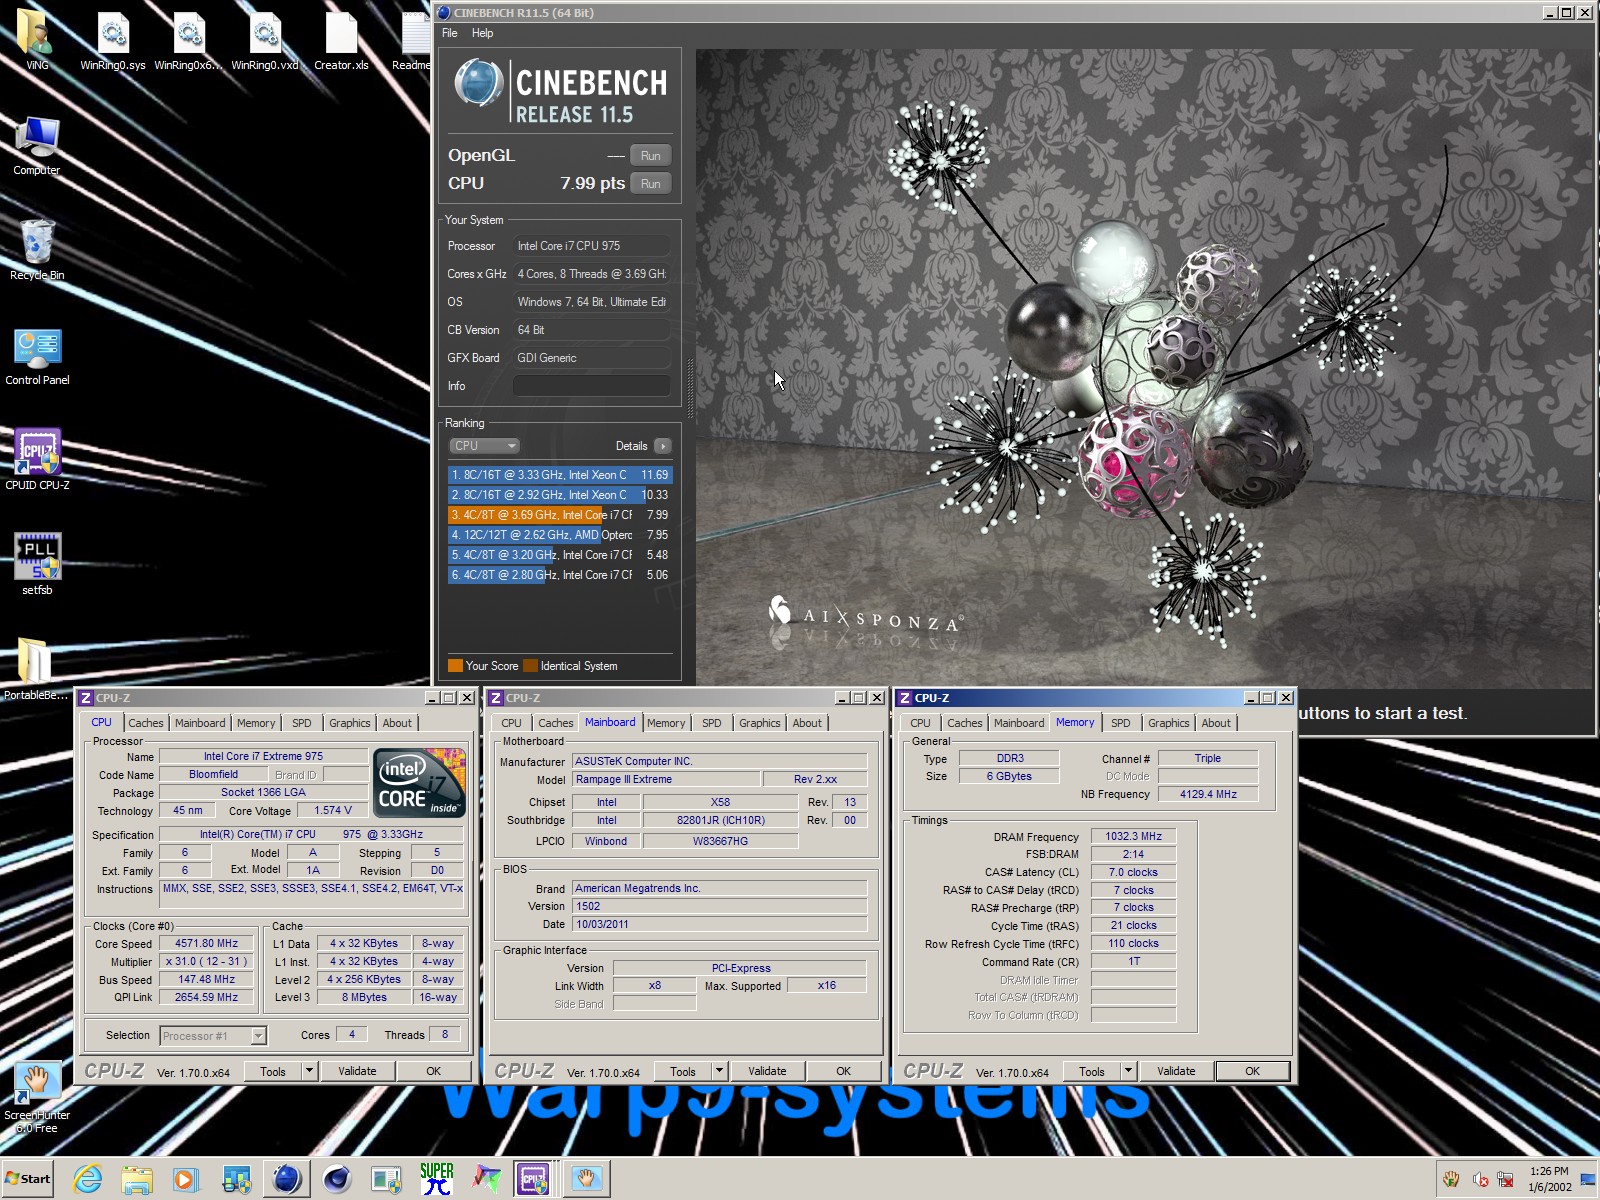Open the Recycle Bin

point(37,250)
